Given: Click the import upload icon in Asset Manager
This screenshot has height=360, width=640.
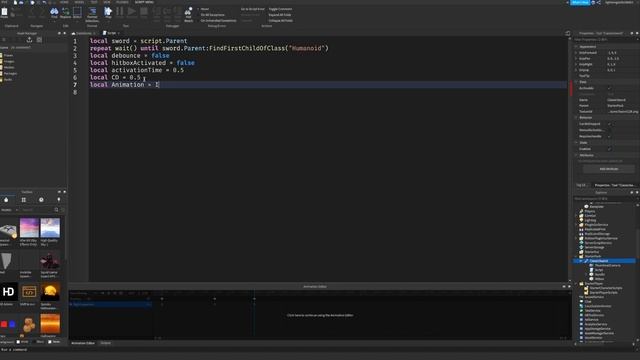Looking at the screenshot, I should click(29, 40).
